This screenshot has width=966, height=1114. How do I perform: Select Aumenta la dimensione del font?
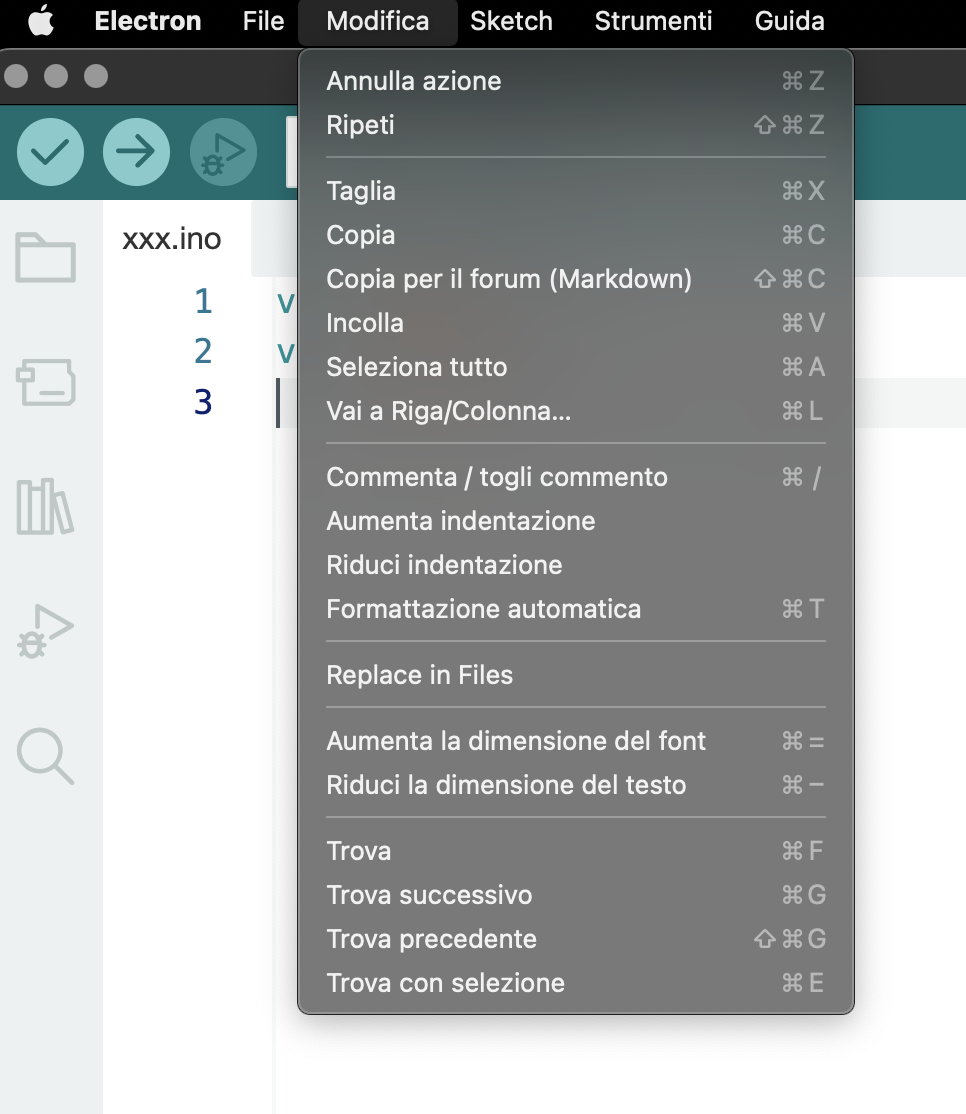click(x=576, y=742)
